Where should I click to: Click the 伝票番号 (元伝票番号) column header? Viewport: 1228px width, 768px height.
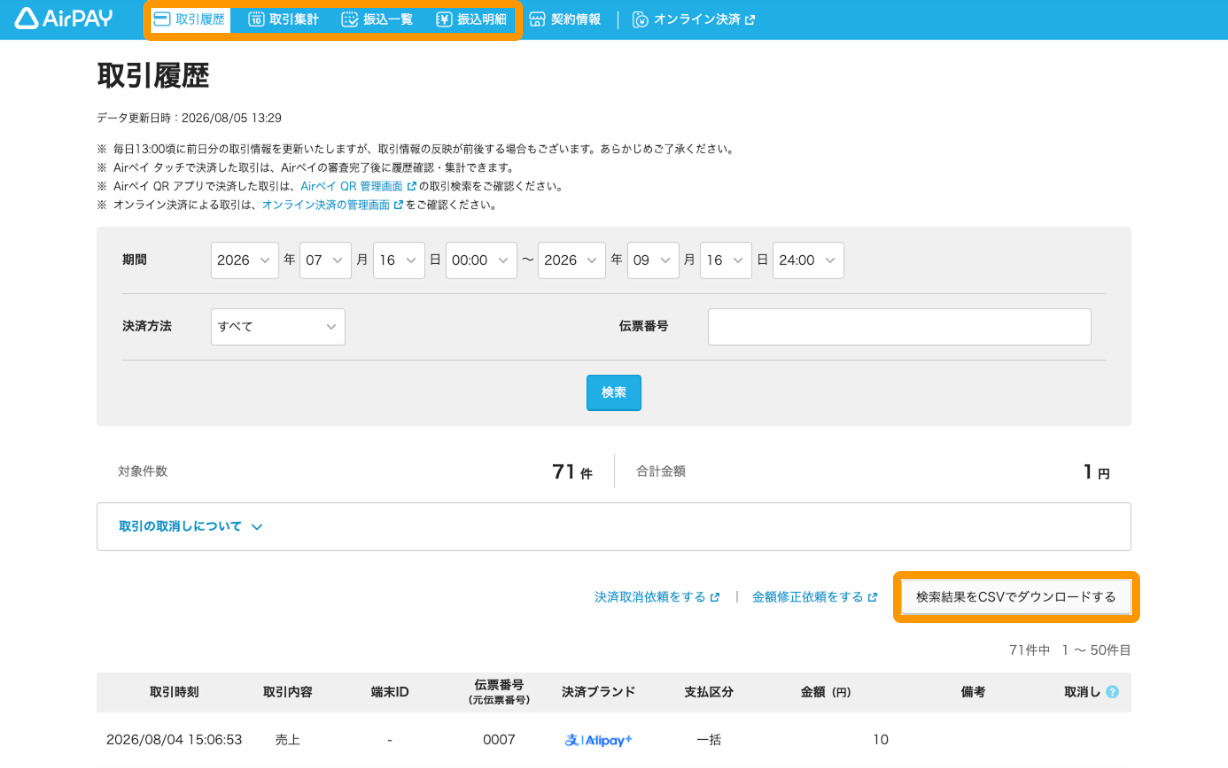coord(499,692)
